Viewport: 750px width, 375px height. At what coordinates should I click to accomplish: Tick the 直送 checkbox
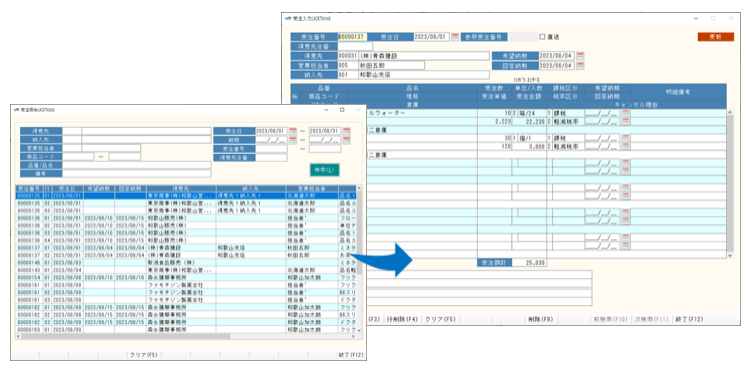click(542, 37)
